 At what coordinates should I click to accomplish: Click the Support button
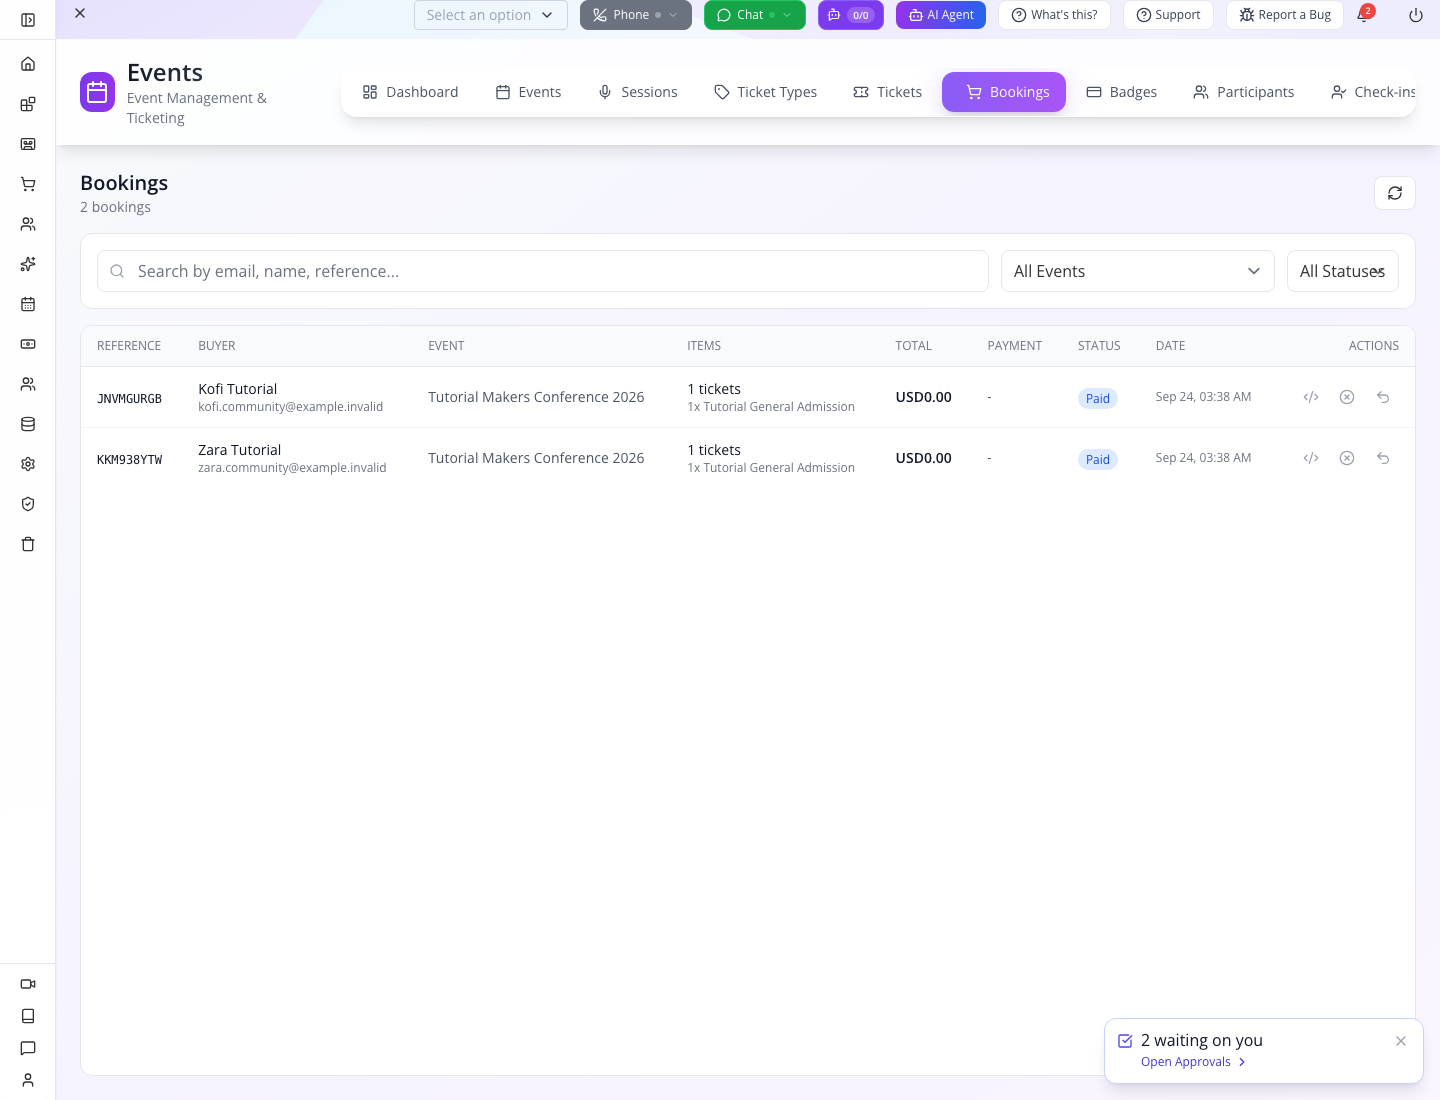[x=1168, y=15]
